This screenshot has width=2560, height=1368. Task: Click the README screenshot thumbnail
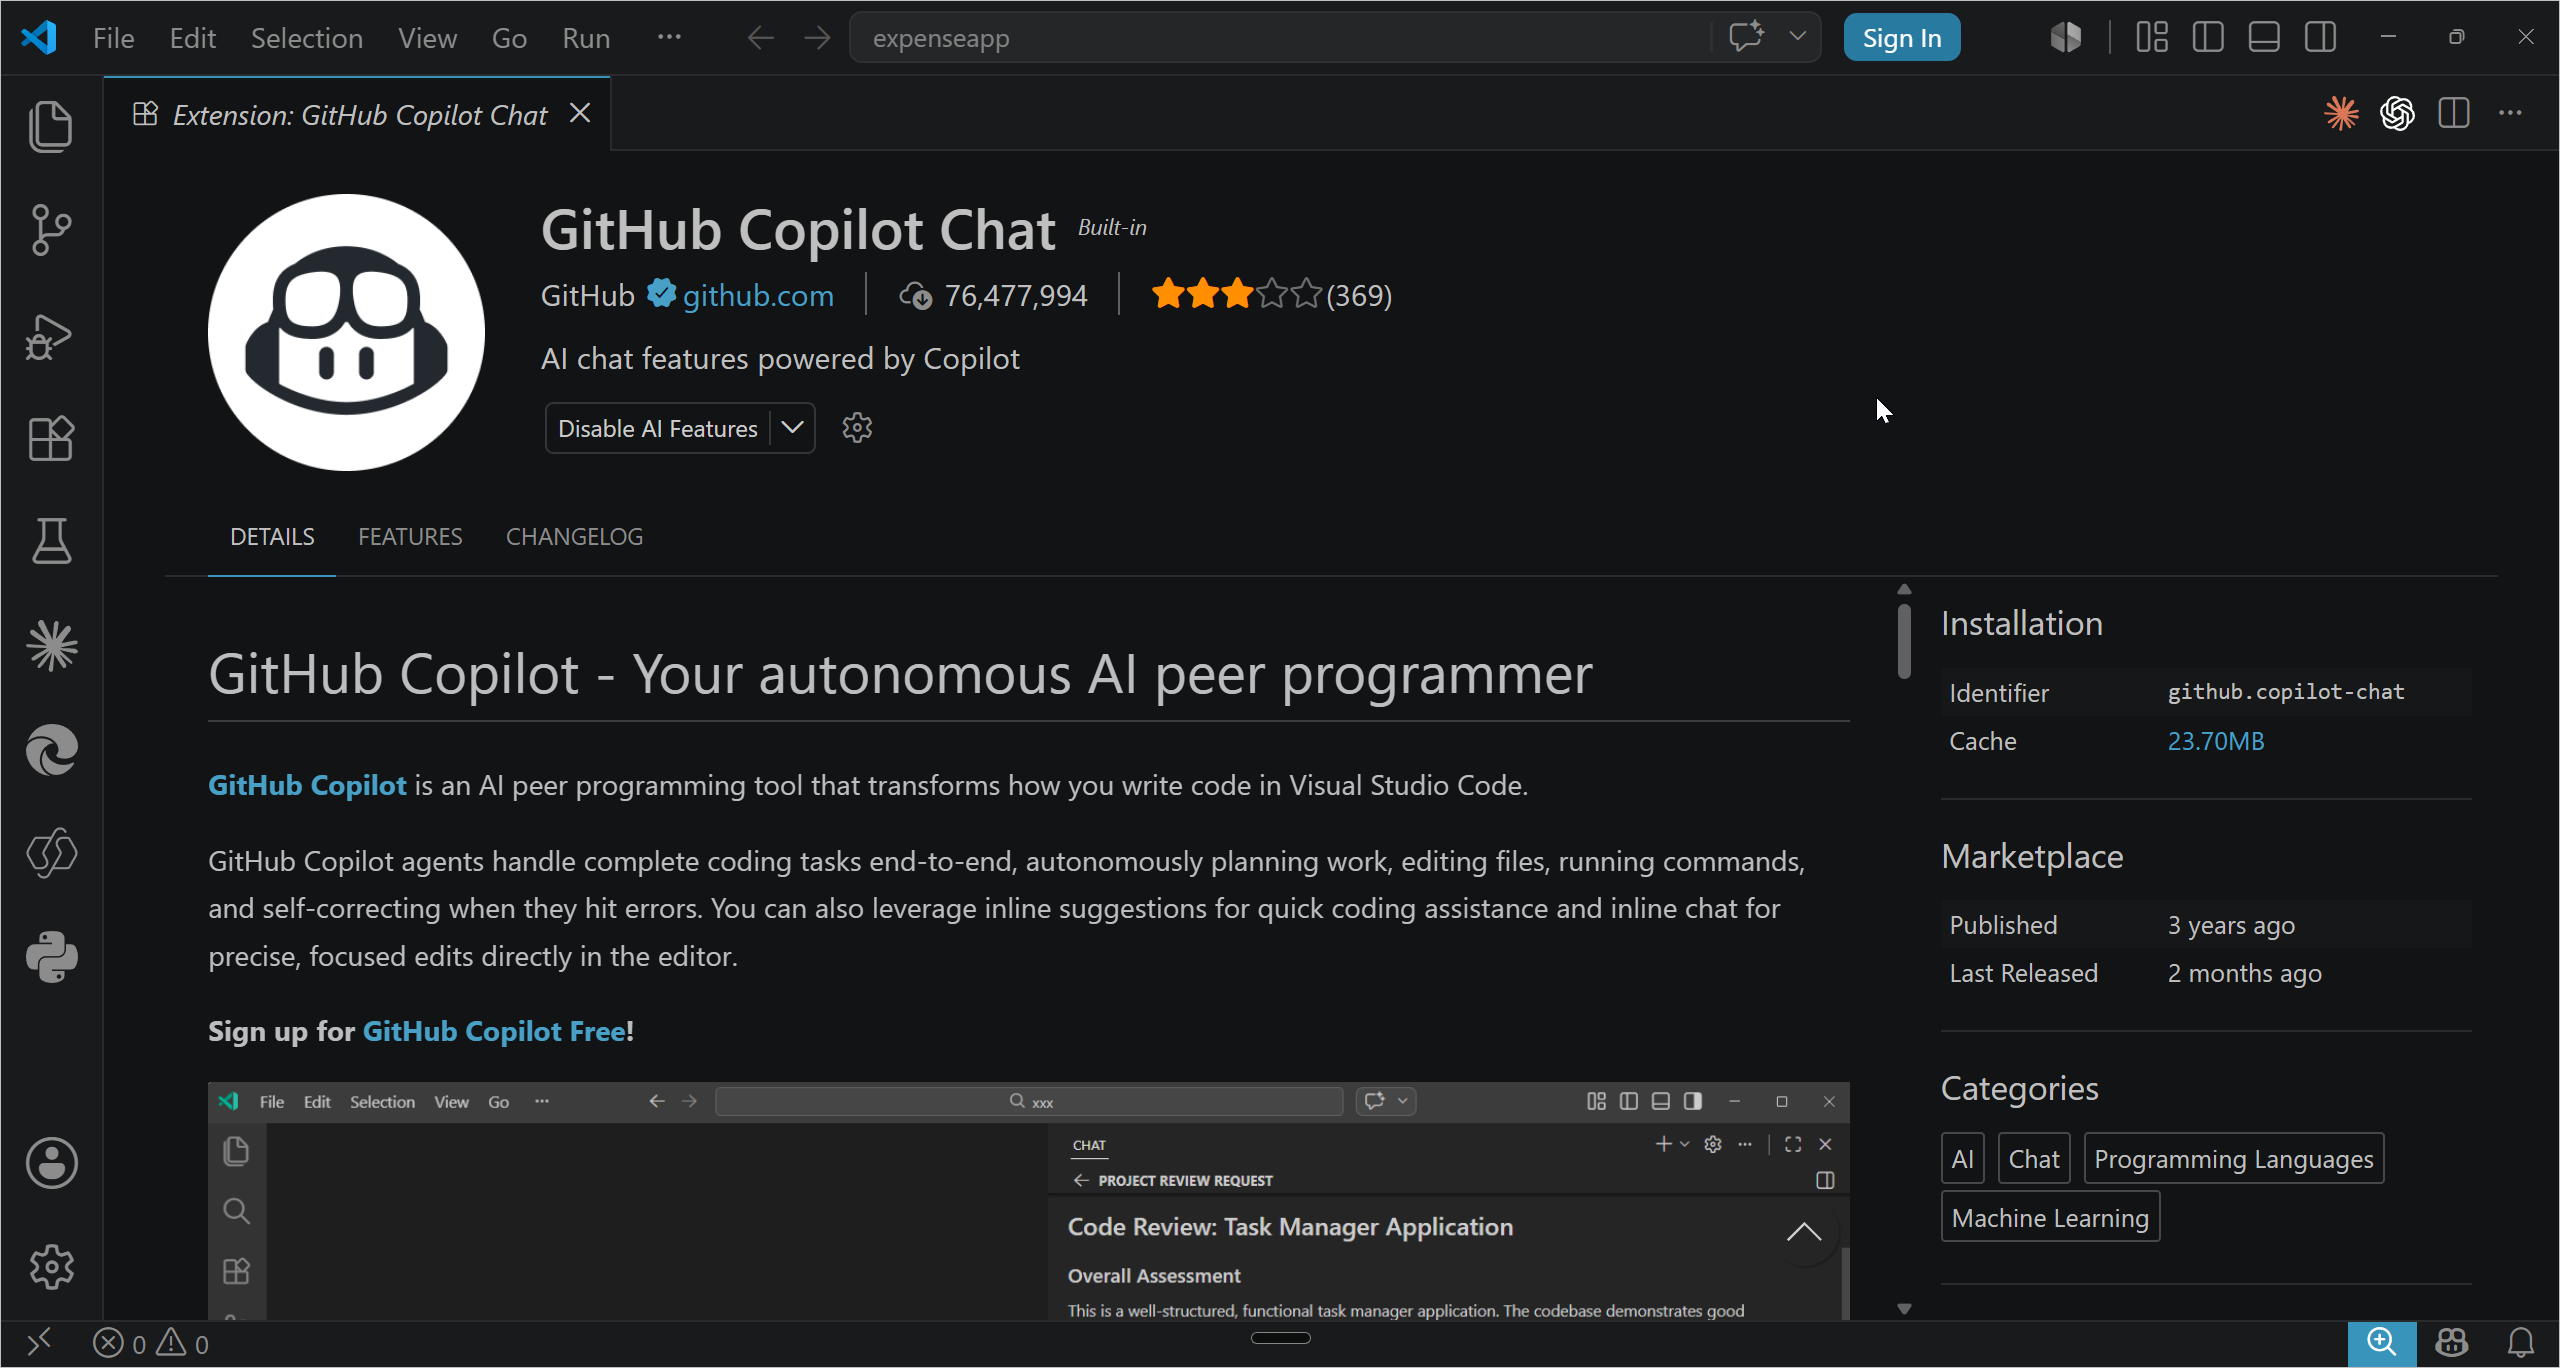tap(1028, 1200)
